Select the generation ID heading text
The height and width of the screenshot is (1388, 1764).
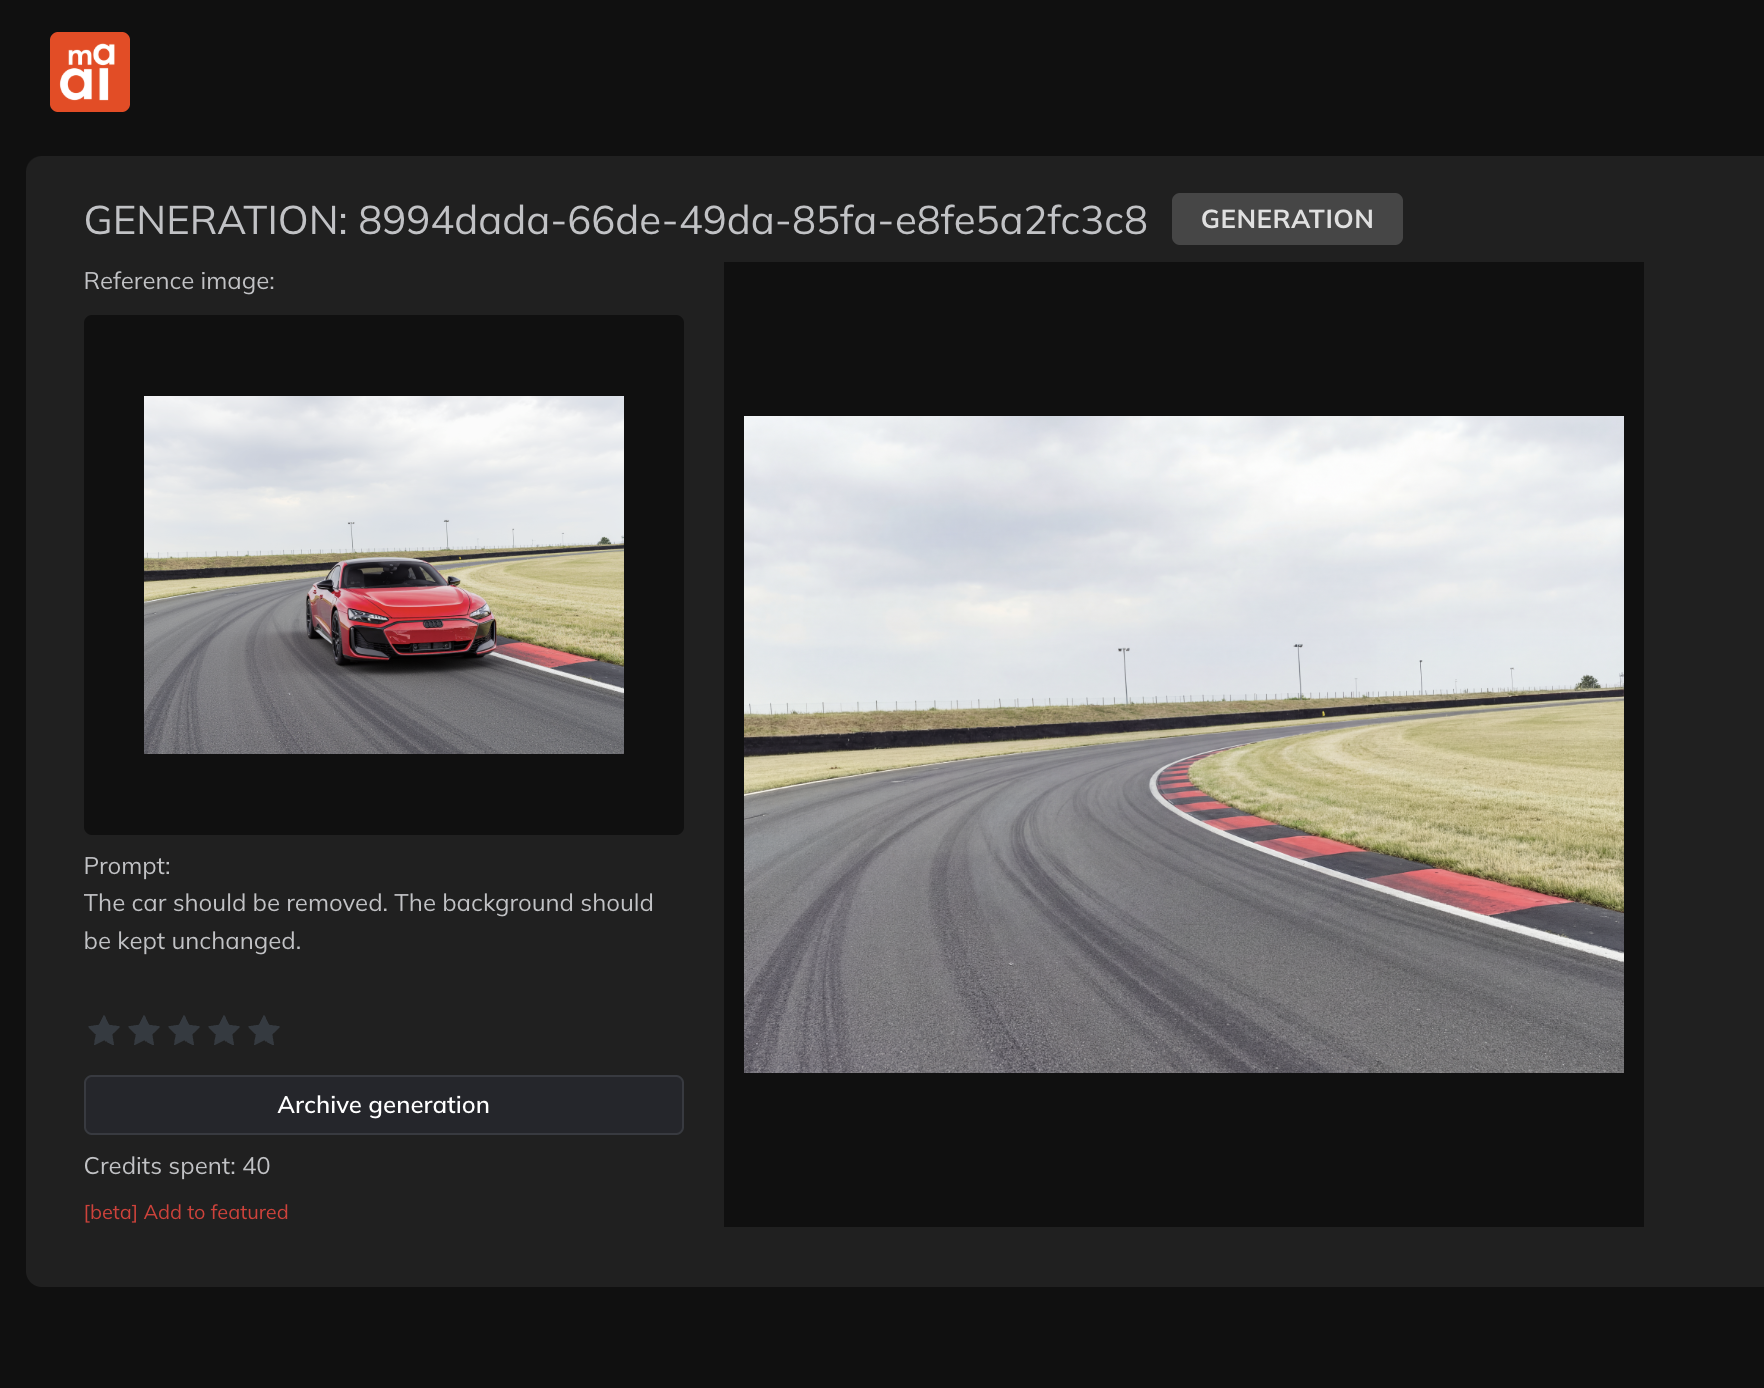[x=615, y=220]
